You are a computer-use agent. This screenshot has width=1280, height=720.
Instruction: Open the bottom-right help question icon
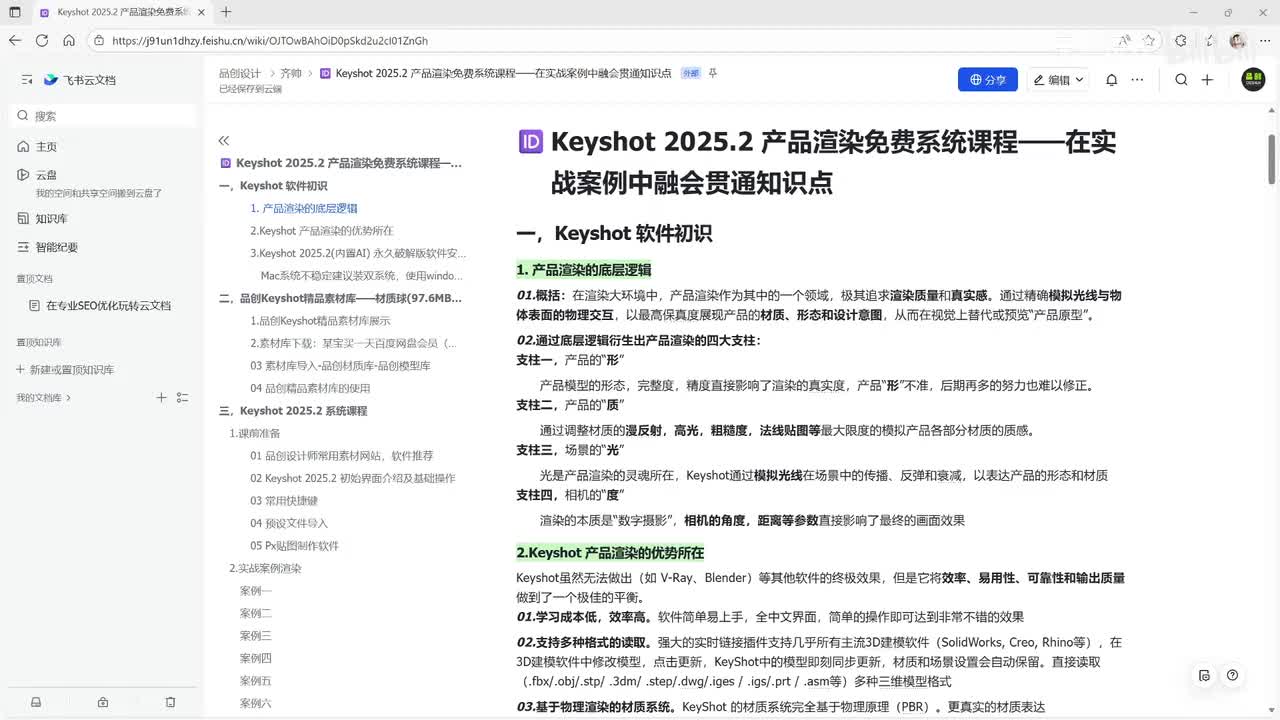point(1232,675)
